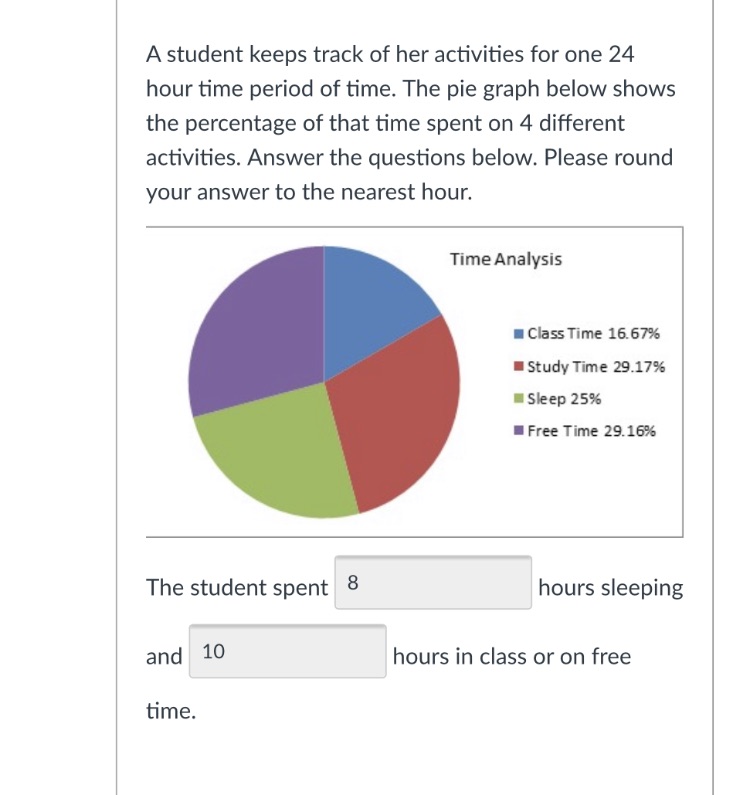The height and width of the screenshot is (795, 745).
Task: Click the green Sleep legend swatch
Action: click(519, 399)
